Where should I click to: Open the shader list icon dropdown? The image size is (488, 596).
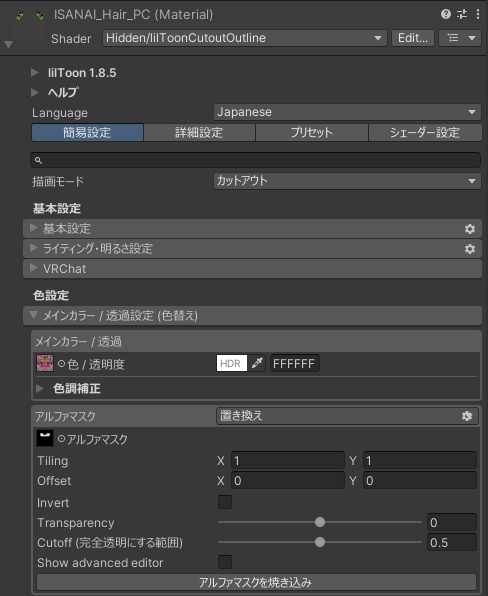[x=461, y=38]
